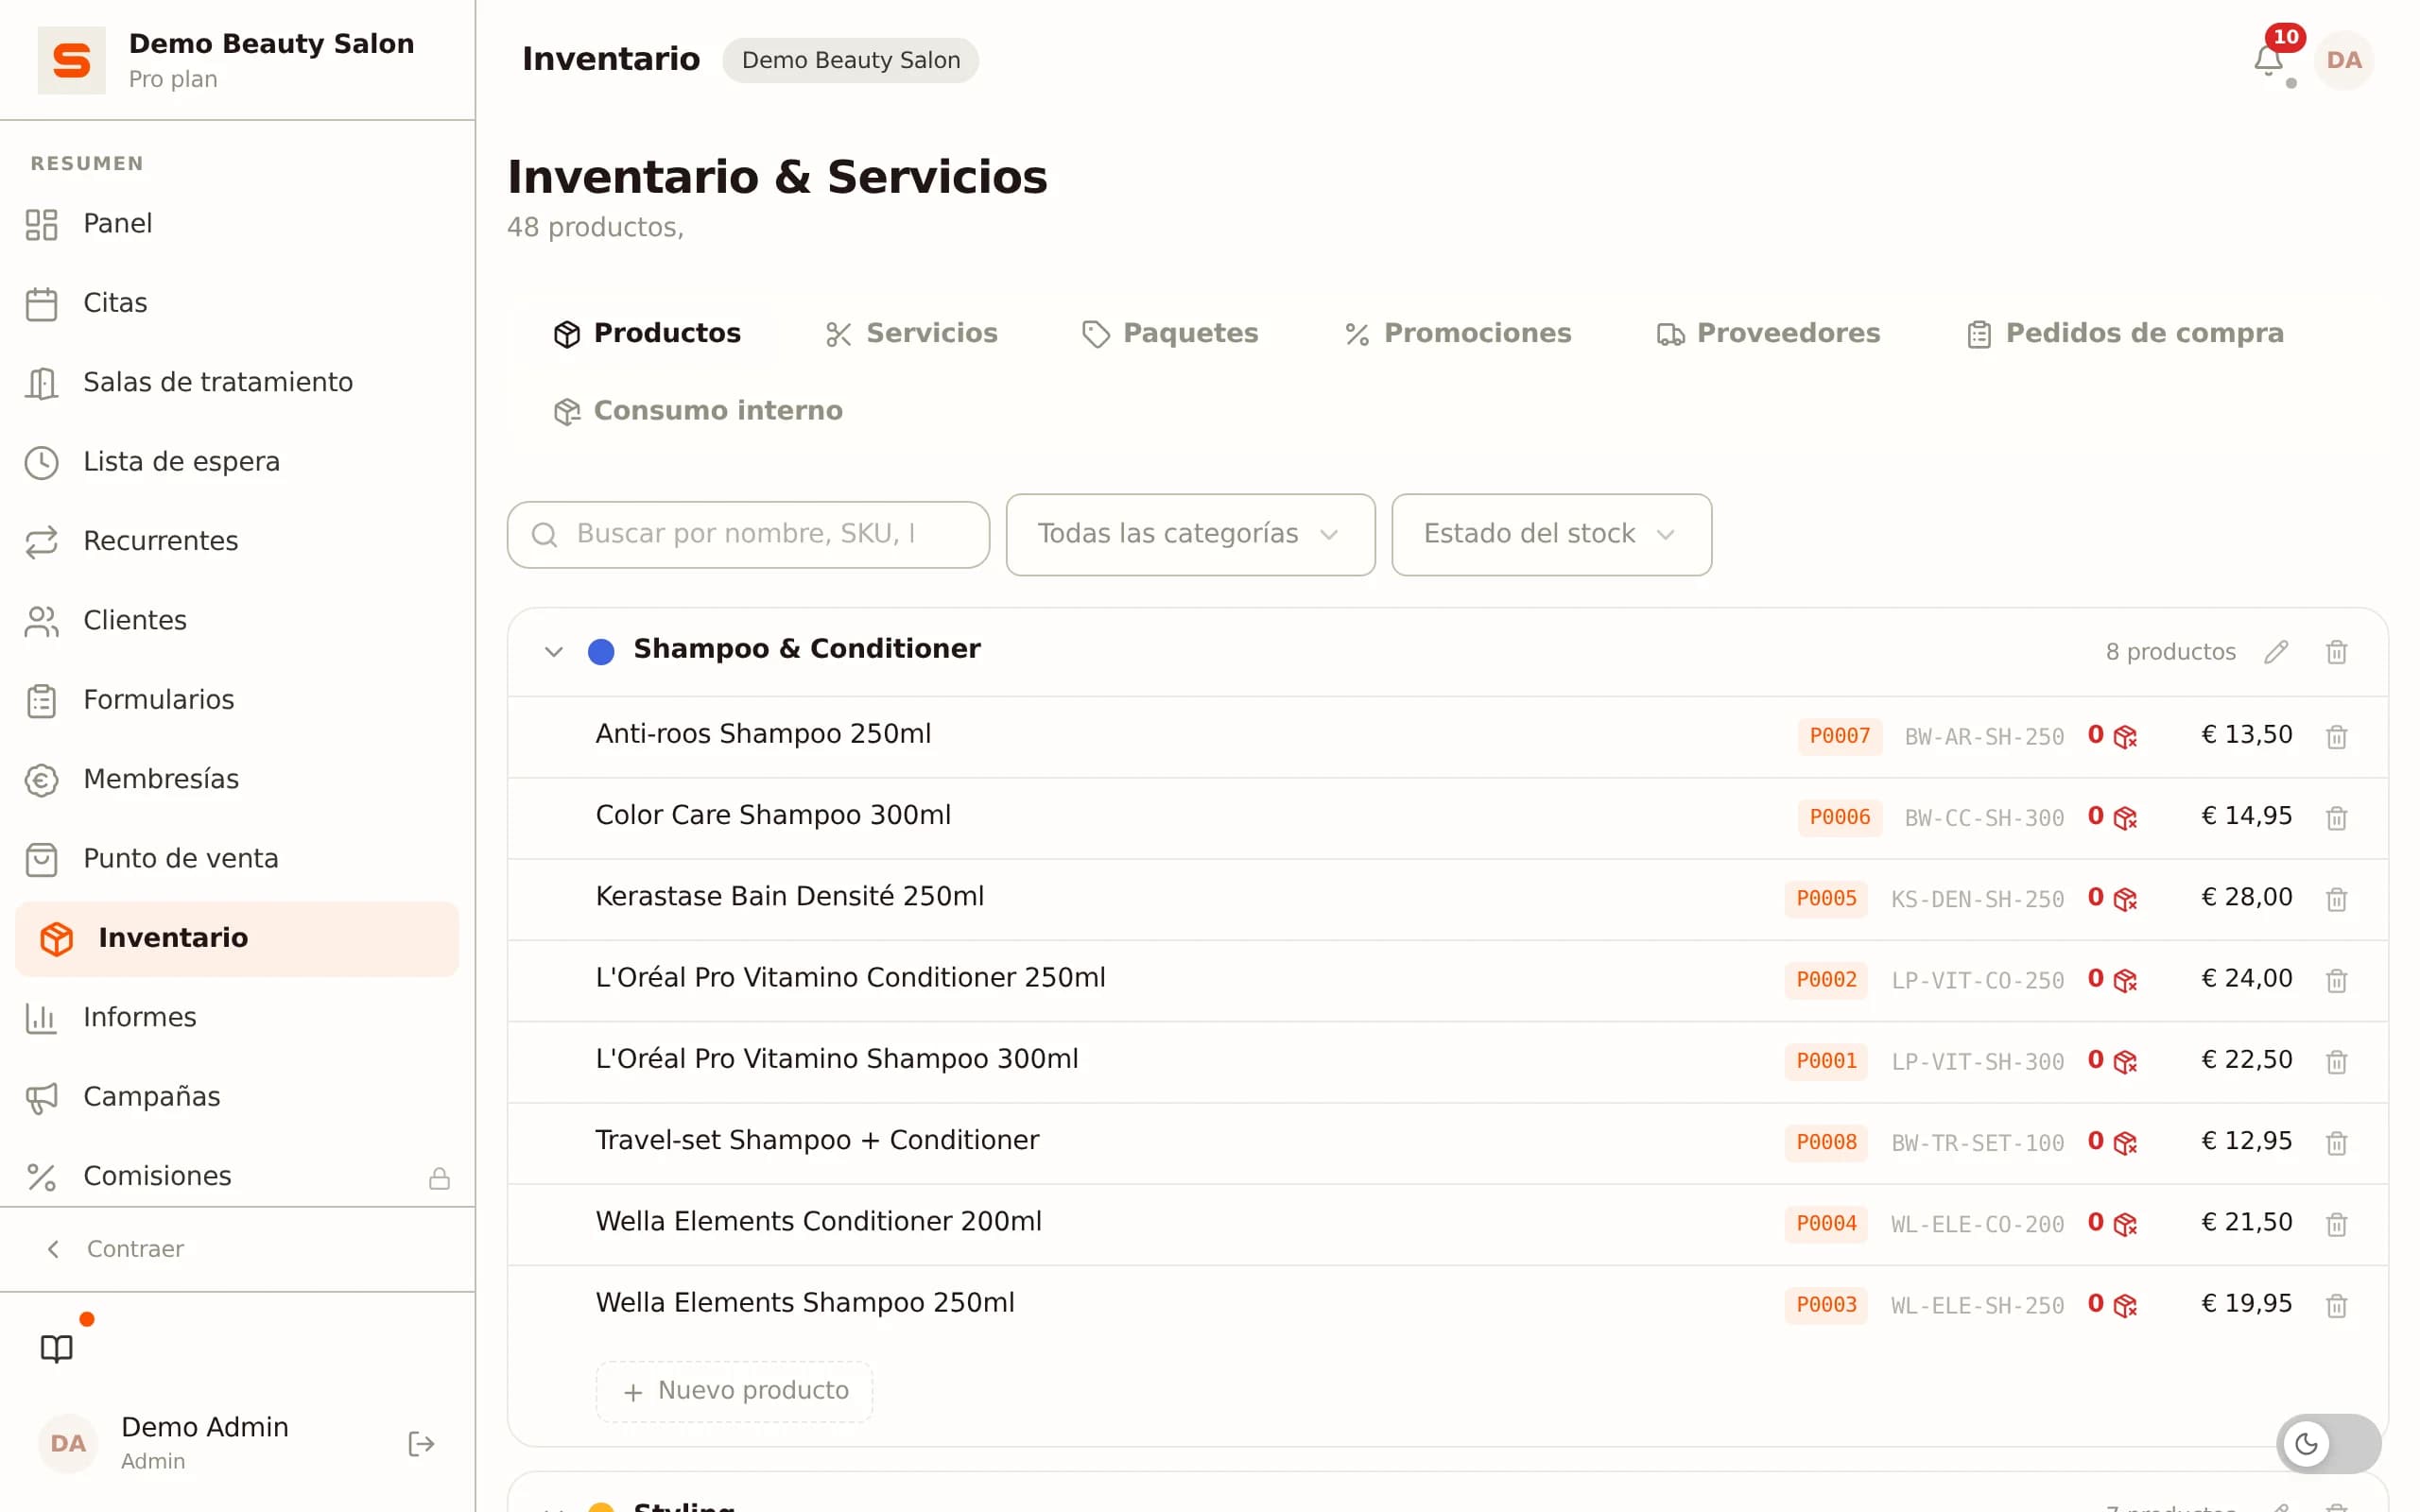Open Punto de venta
2420x1512 pixels.
pyautogui.click(x=237, y=858)
